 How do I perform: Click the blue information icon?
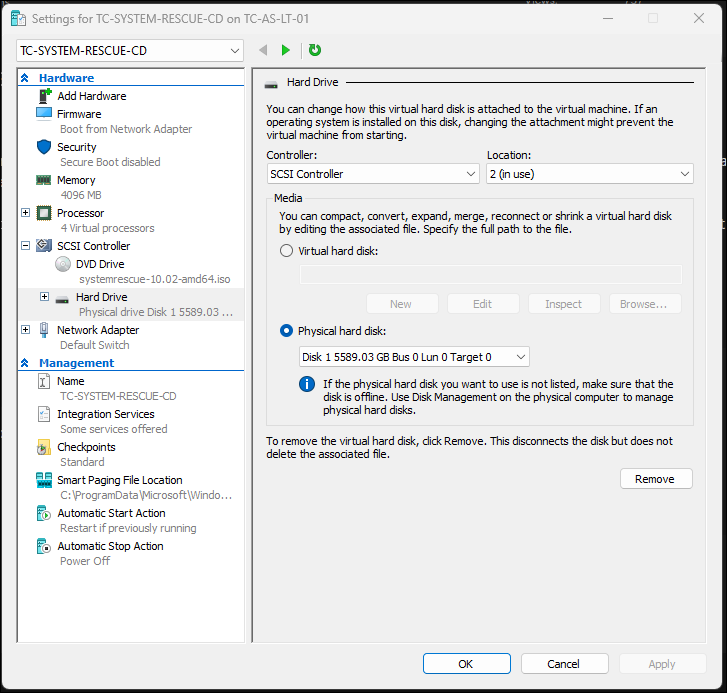click(x=307, y=384)
